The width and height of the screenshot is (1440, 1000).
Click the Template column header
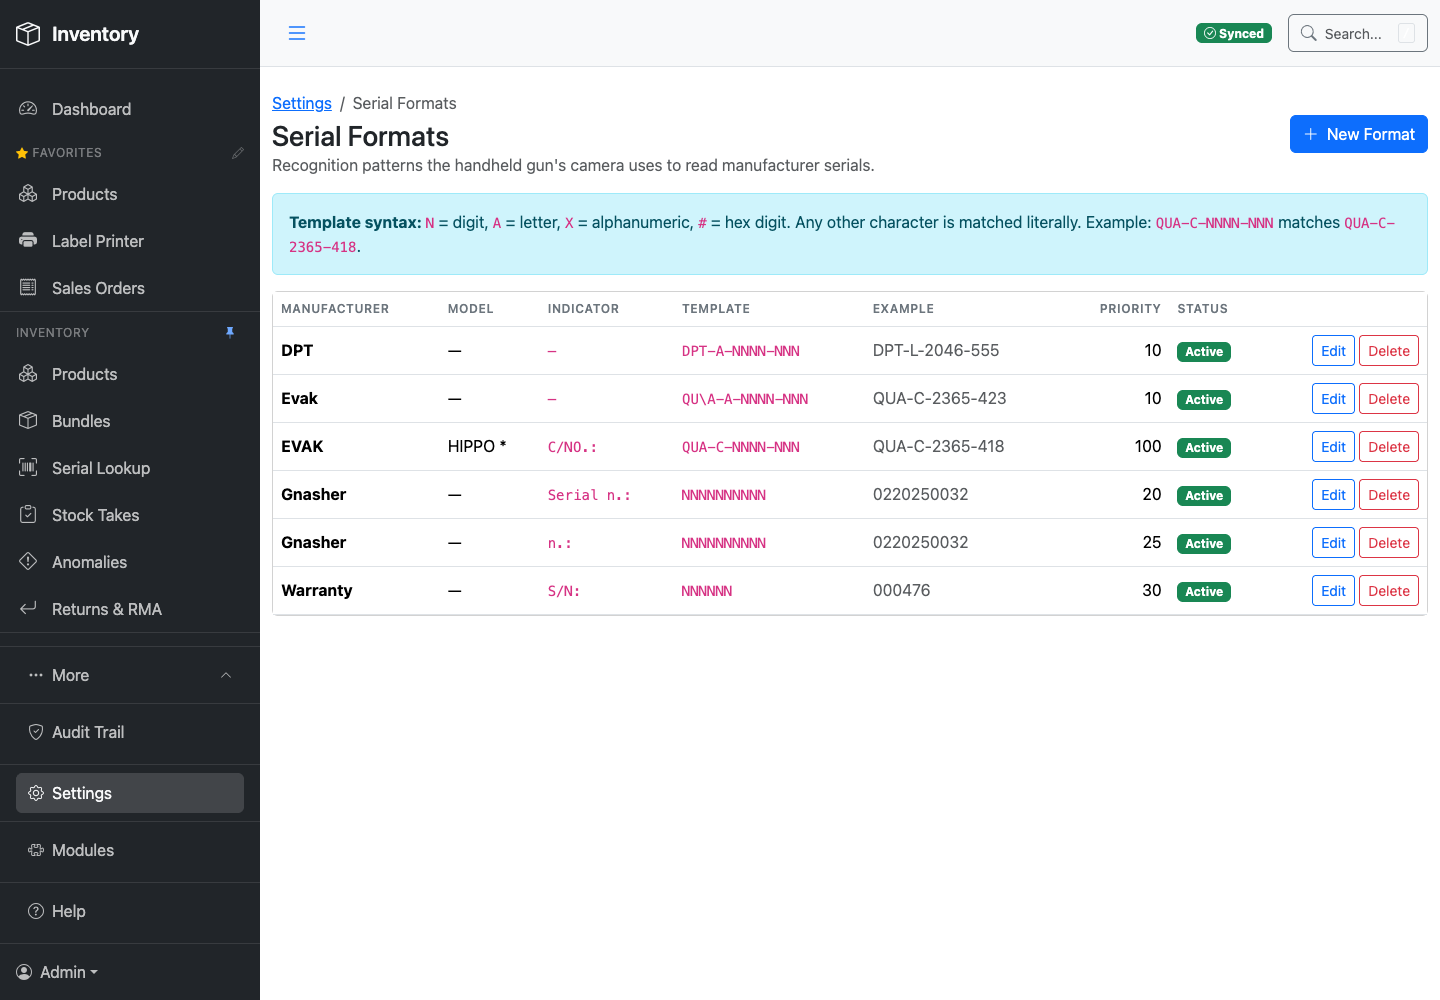(x=716, y=309)
